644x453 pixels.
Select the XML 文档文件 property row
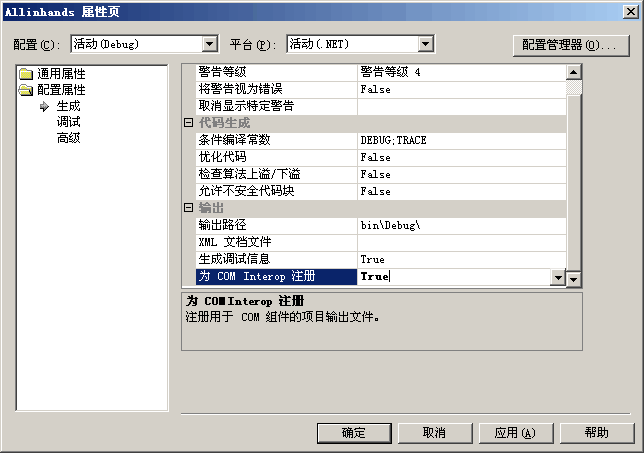(x=276, y=242)
